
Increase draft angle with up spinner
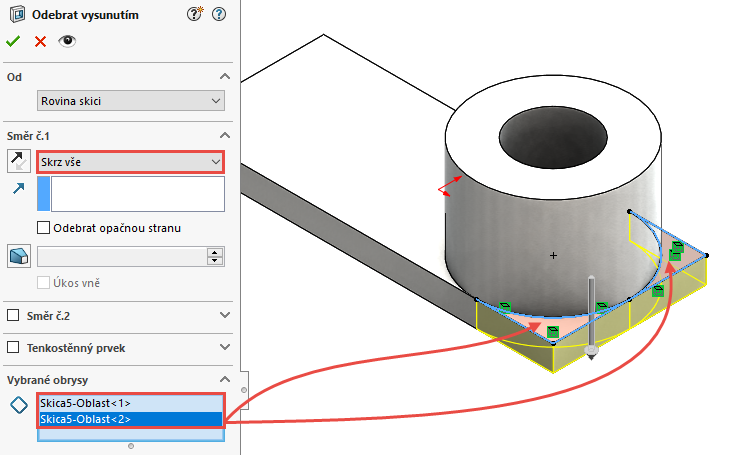point(215,252)
